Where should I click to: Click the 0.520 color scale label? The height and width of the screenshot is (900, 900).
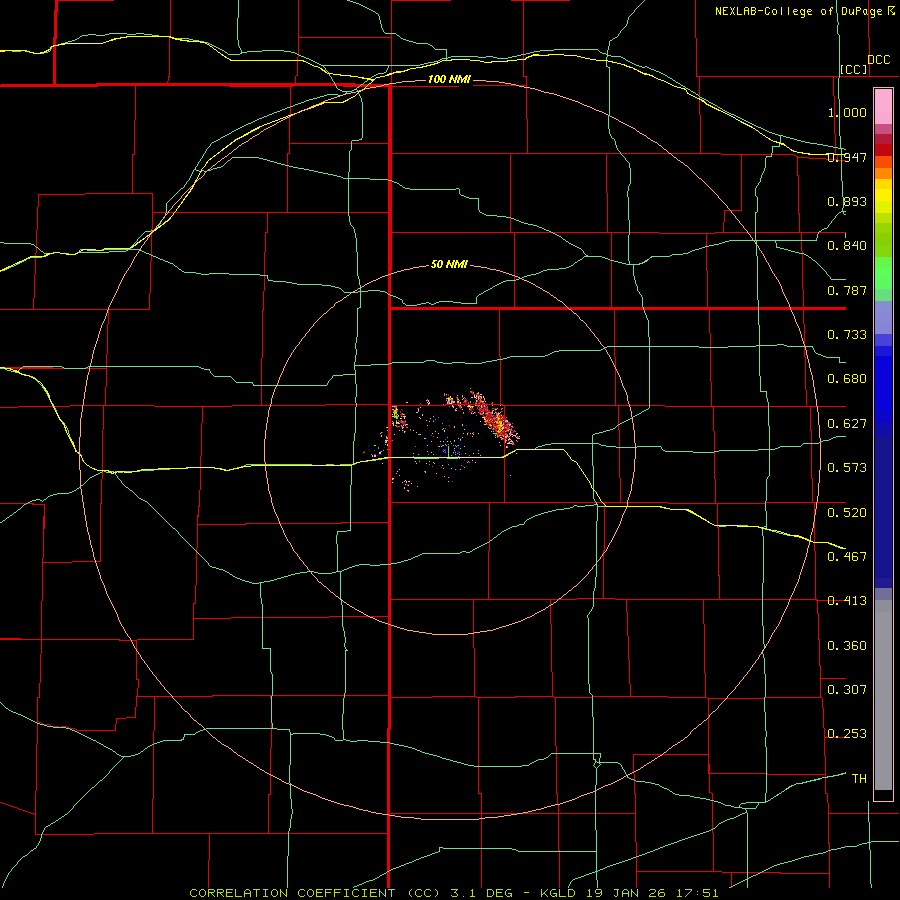tap(847, 513)
